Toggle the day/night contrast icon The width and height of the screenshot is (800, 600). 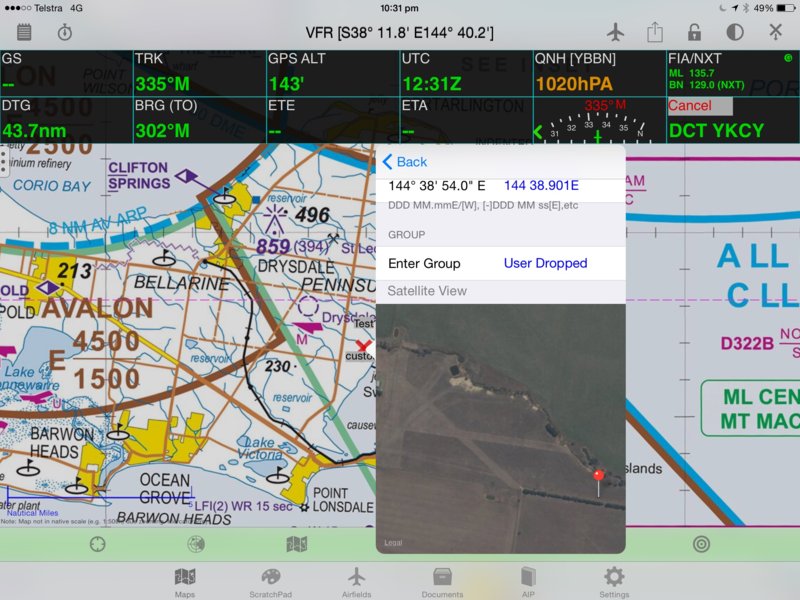tap(735, 32)
